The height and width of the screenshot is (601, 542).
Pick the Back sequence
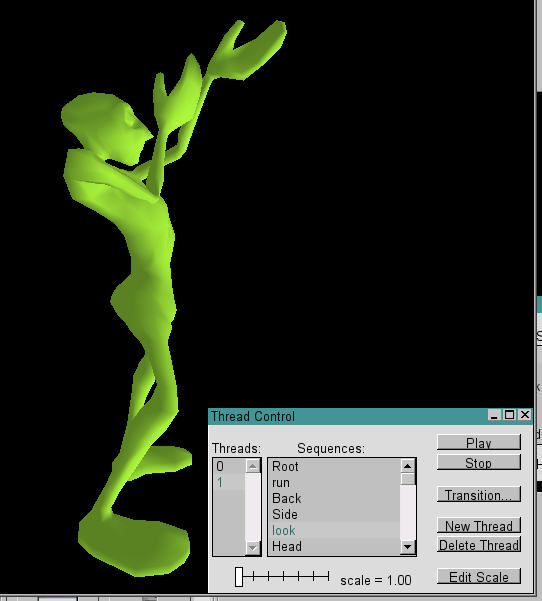[334, 498]
